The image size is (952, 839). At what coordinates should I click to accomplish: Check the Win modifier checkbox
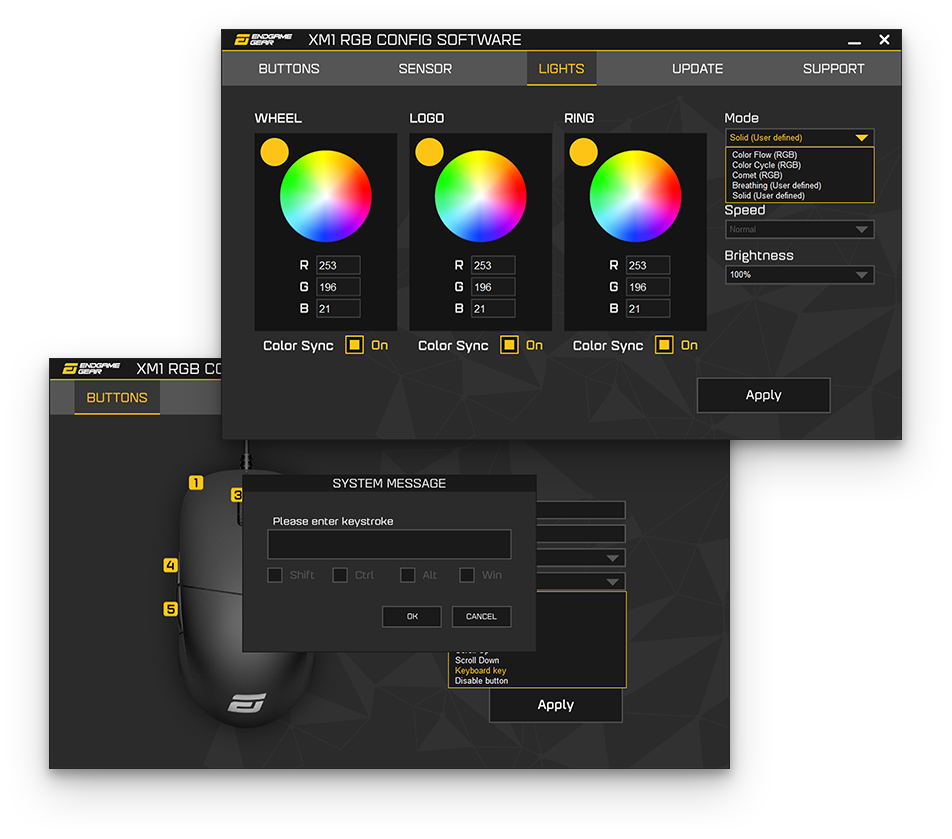point(467,575)
